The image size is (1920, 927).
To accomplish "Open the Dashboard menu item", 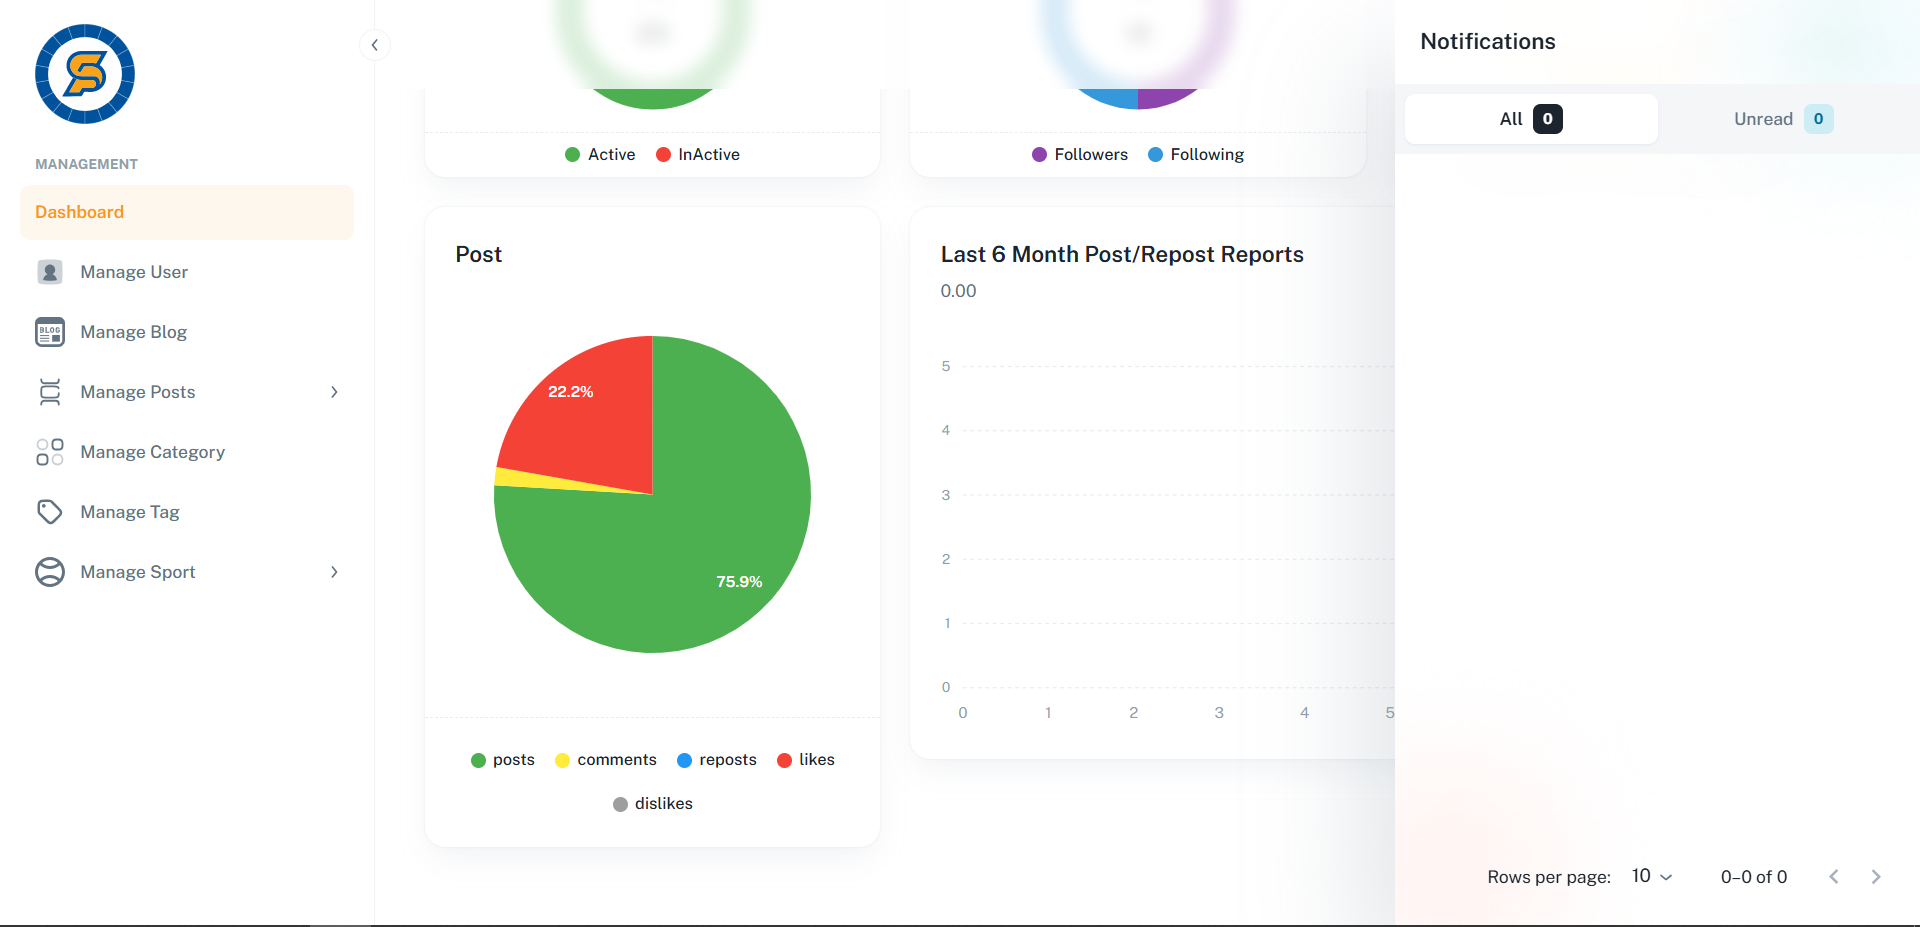I will pos(186,212).
